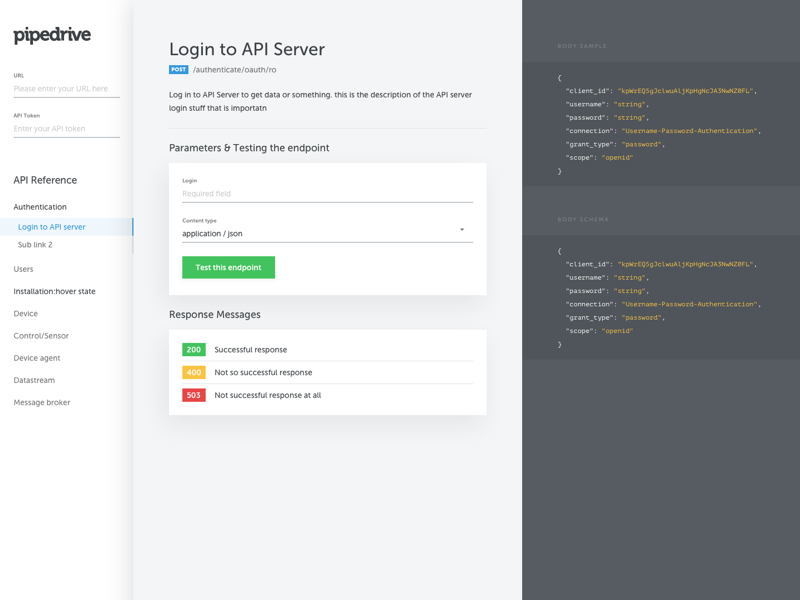
Task: Select Datastream in sidebar
Action: tap(34, 380)
